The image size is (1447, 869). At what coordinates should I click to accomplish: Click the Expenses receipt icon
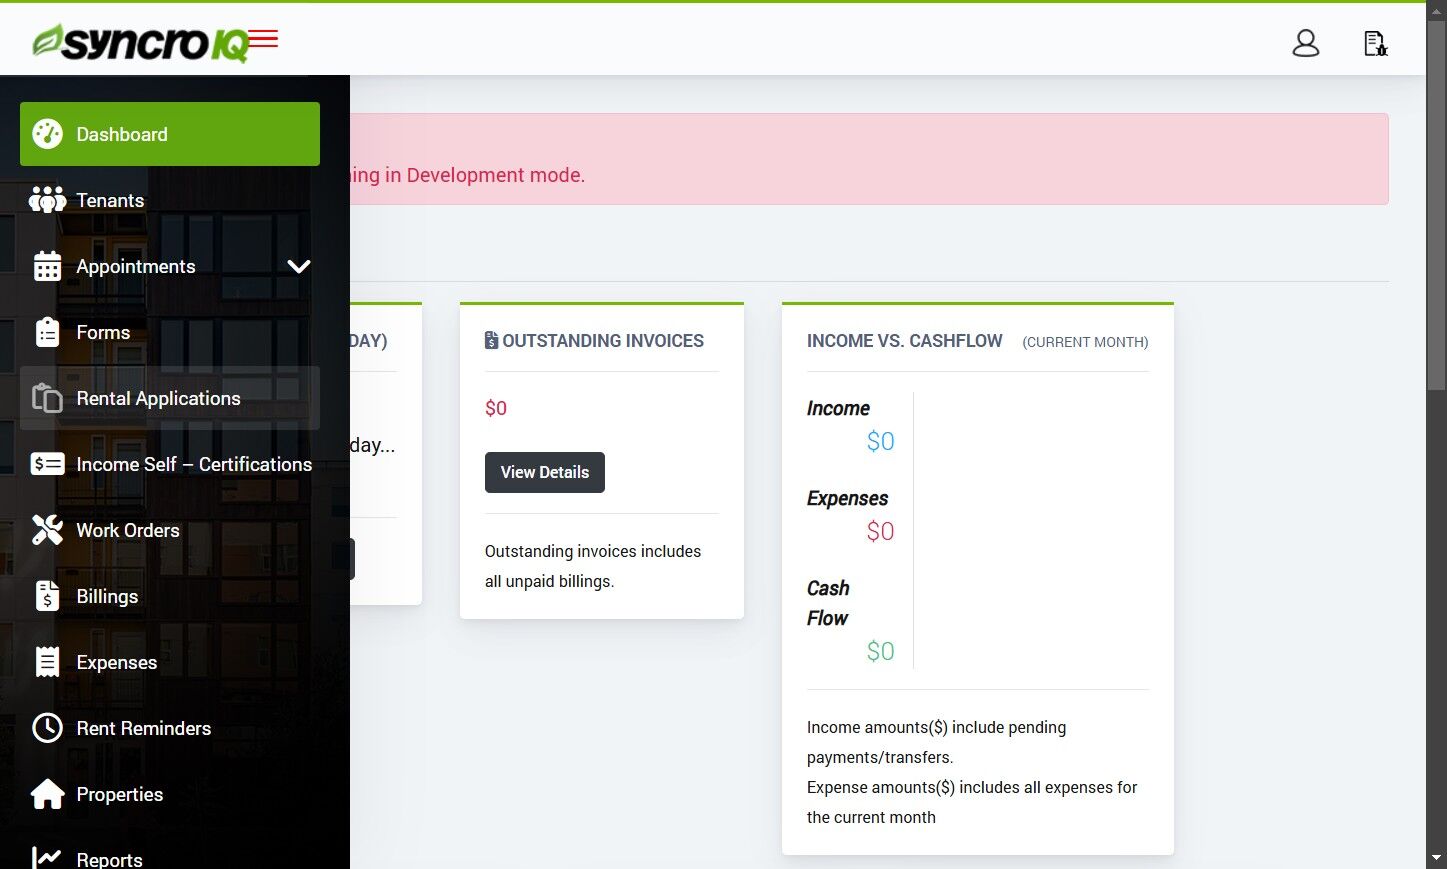pyautogui.click(x=47, y=662)
